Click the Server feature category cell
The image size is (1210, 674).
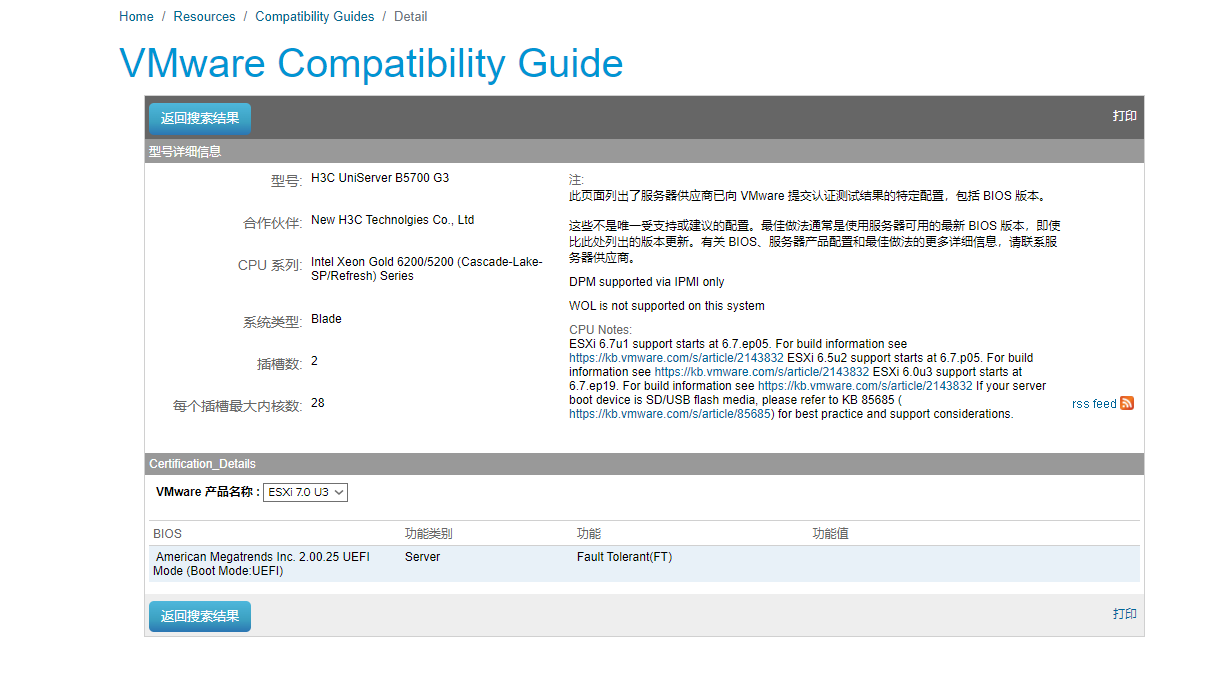(422, 557)
